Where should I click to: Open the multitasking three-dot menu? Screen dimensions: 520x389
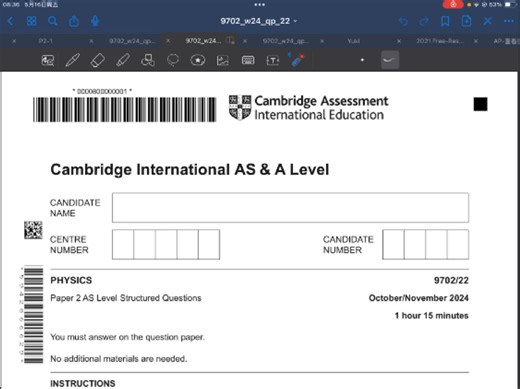(260, 5)
